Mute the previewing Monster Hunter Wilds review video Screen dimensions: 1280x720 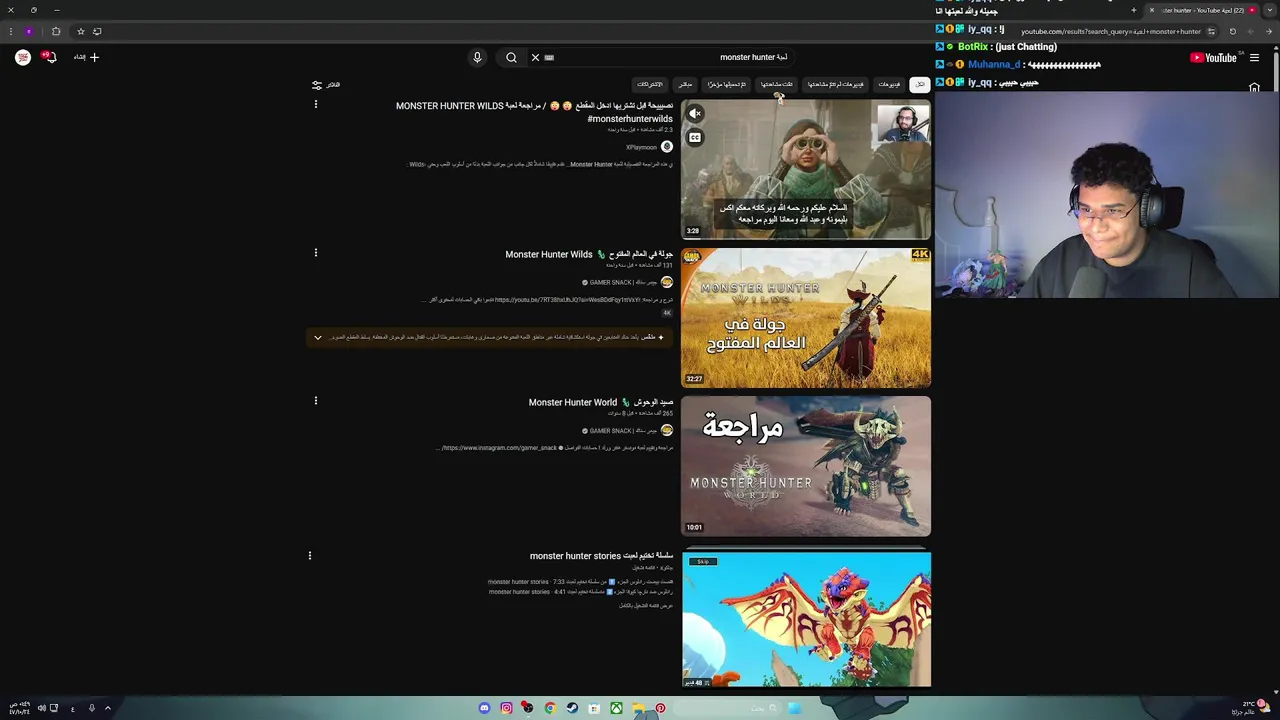(x=695, y=114)
